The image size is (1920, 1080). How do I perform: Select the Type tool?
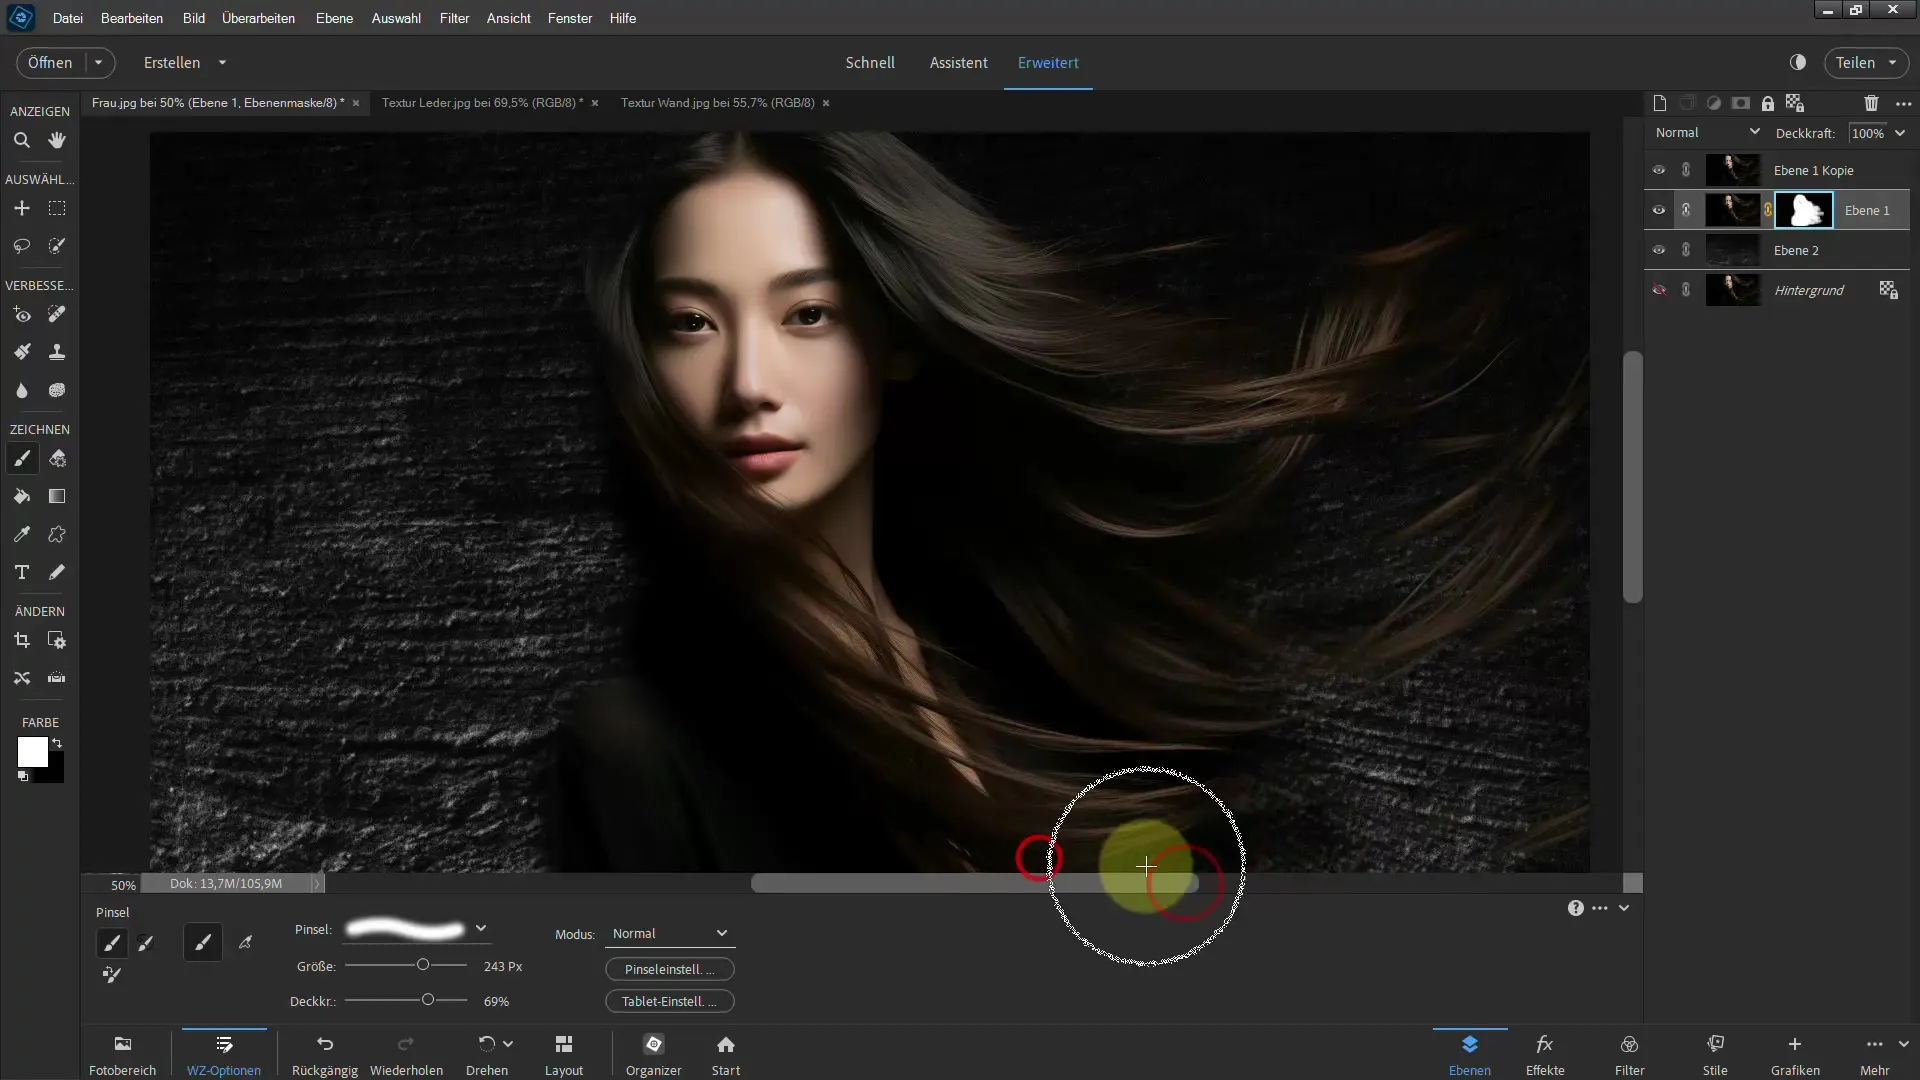[x=21, y=572]
